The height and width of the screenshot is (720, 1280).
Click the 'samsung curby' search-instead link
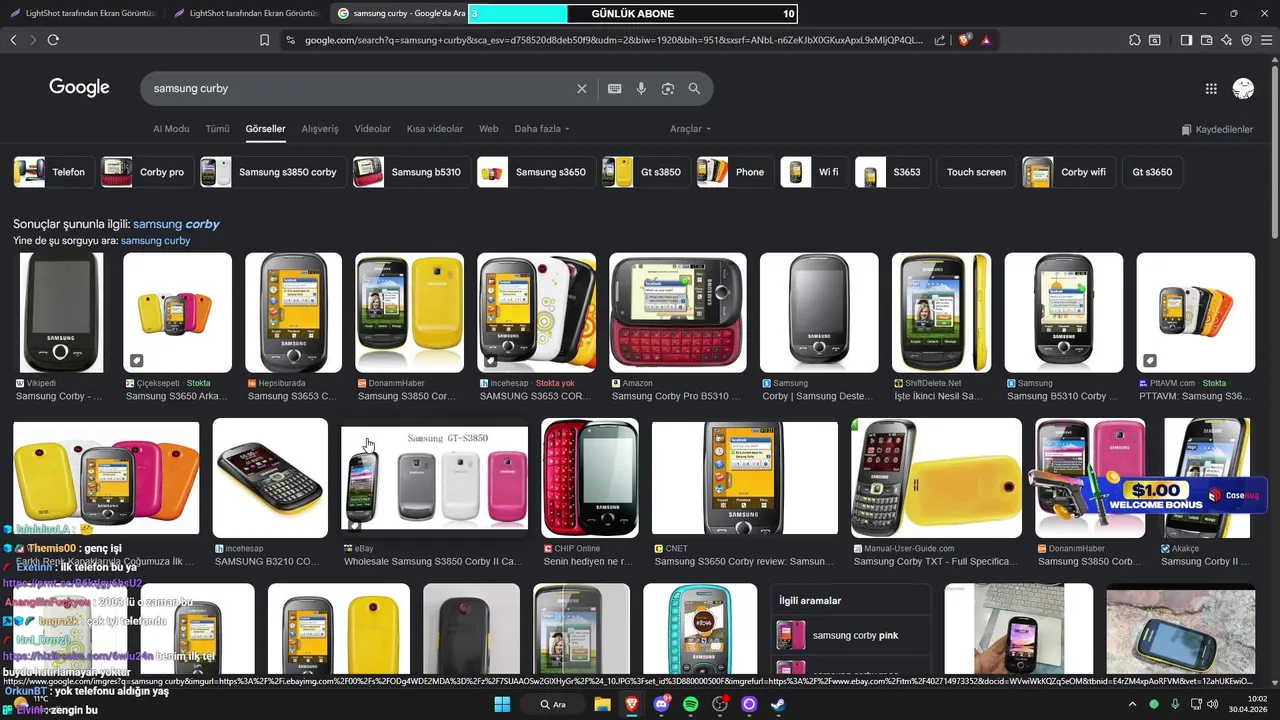tap(155, 241)
